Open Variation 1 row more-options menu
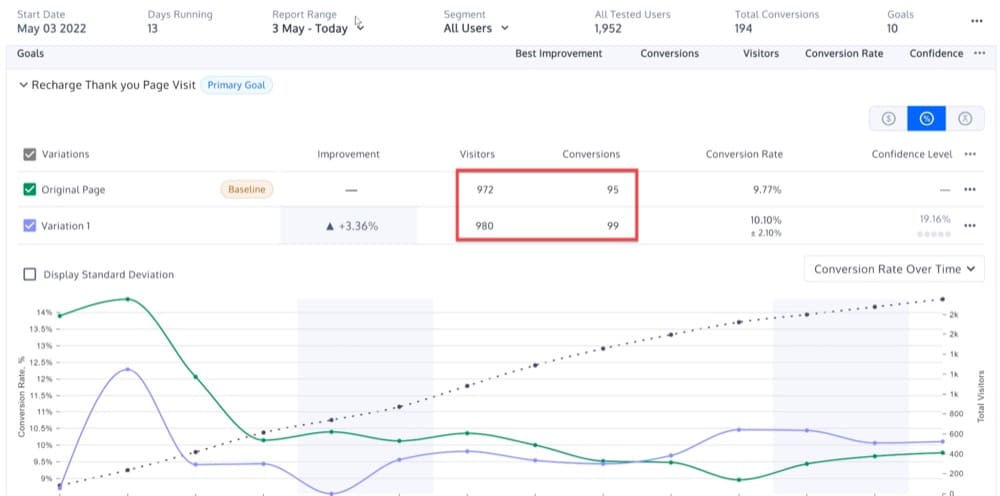 (x=969, y=226)
